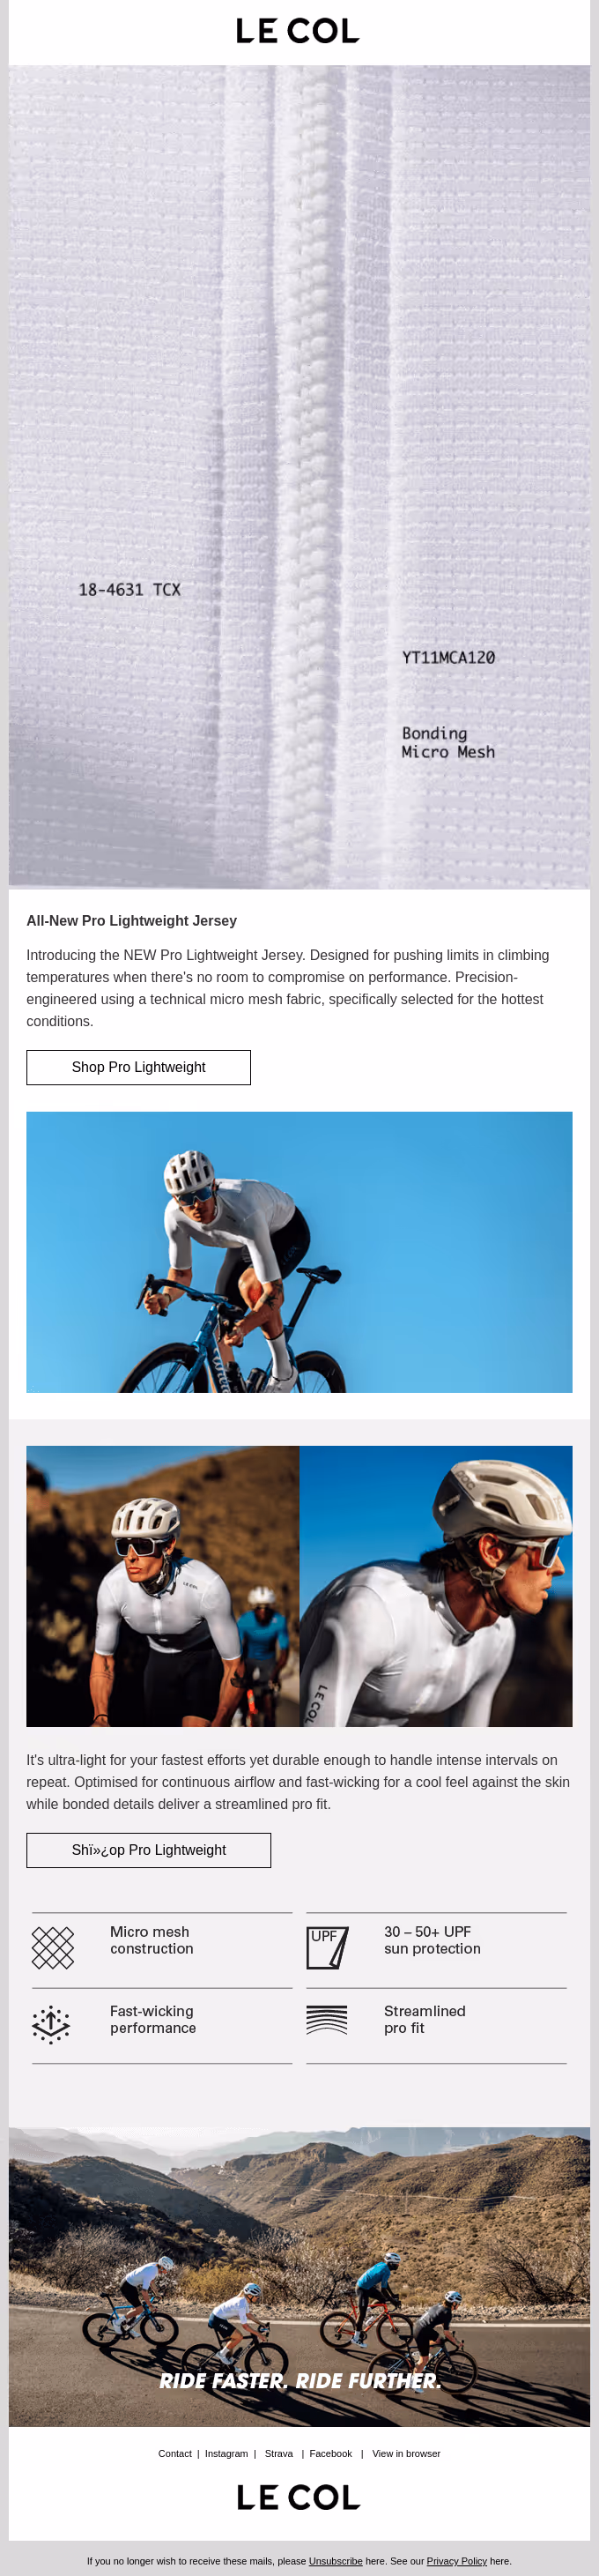This screenshot has height=2576, width=599.
Task: Go to the Facebook footer link
Action: 330,2453
